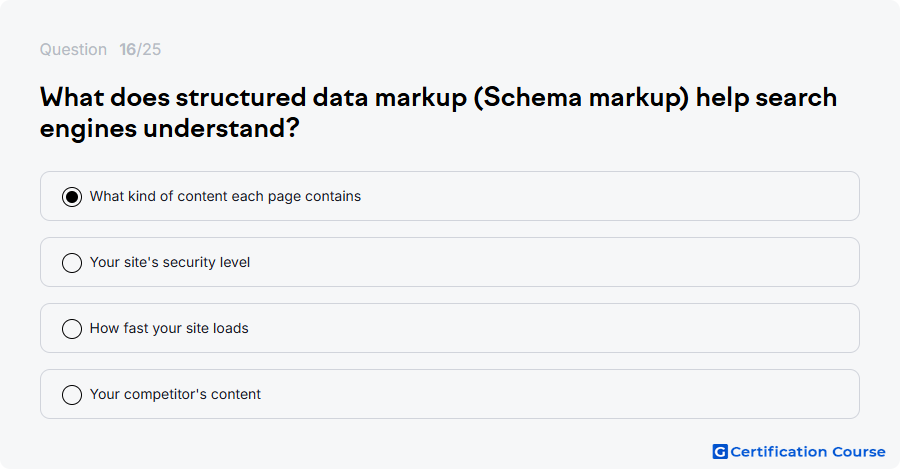This screenshot has width=900, height=469.
Task: Select the 'What kind of content' radio button
Action: pos(72,197)
